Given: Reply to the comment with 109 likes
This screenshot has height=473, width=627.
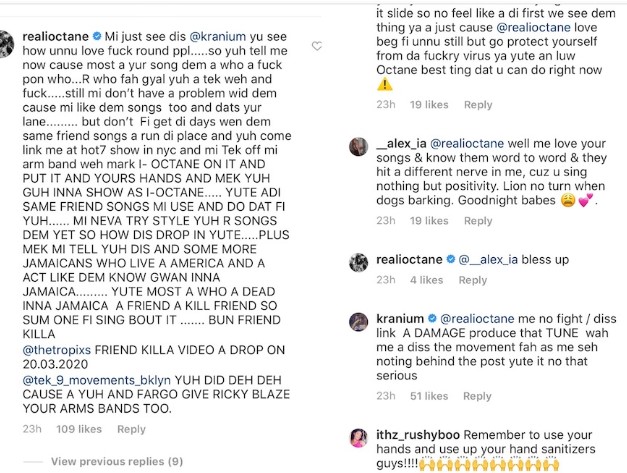Looking at the screenshot, I should [x=131, y=429].
